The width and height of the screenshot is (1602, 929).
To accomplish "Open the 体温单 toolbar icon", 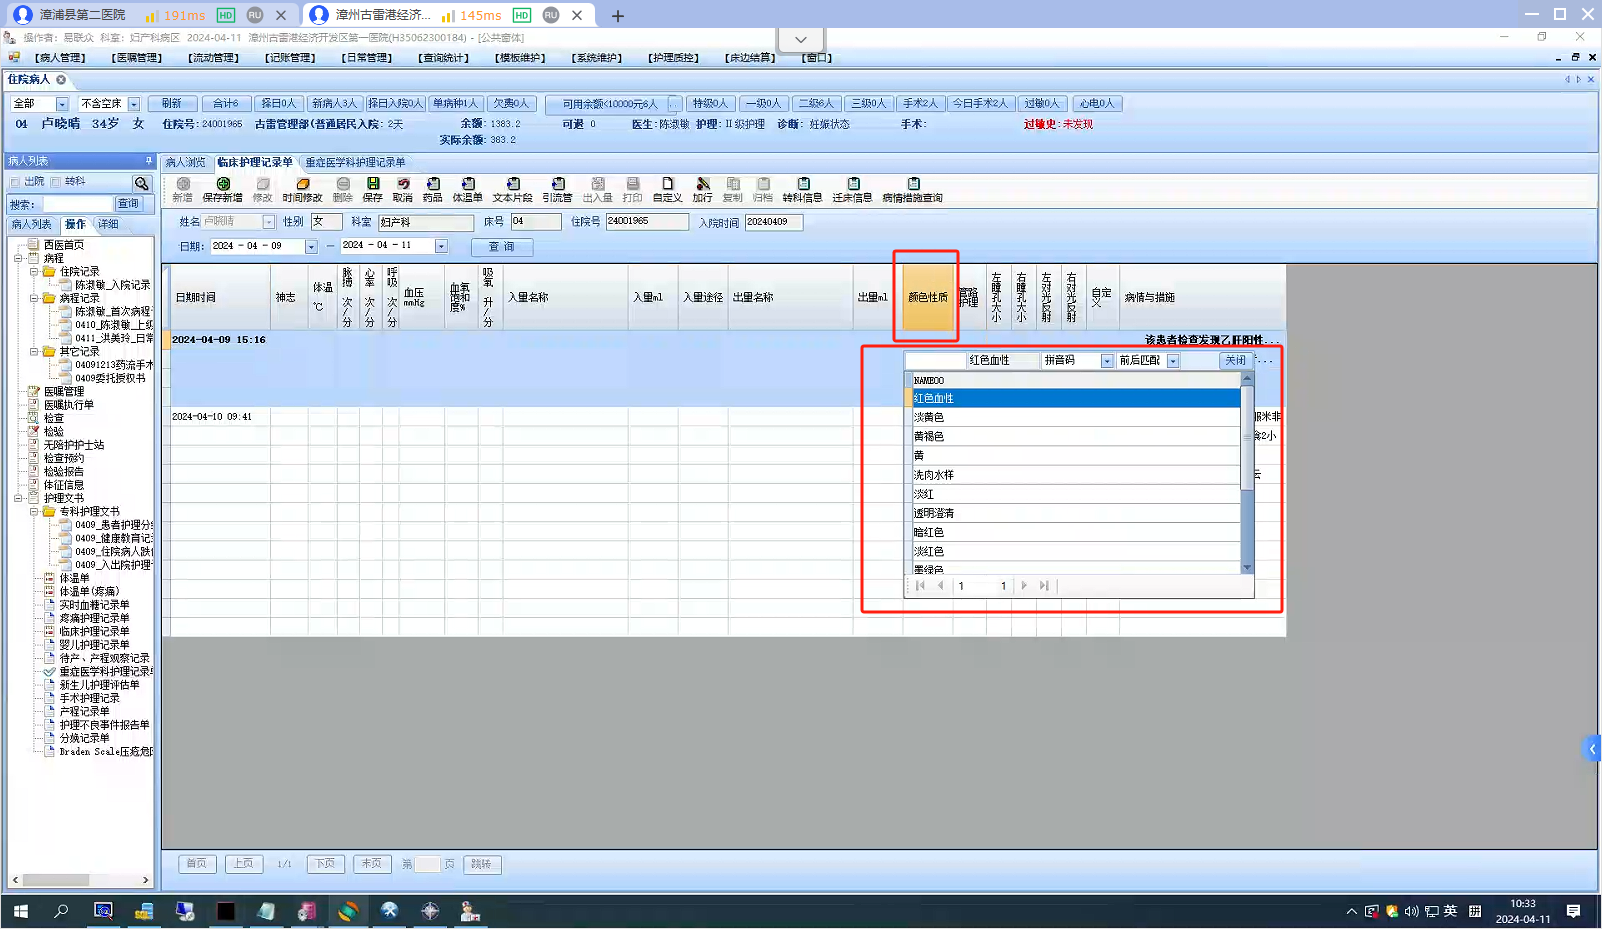I will tap(467, 185).
